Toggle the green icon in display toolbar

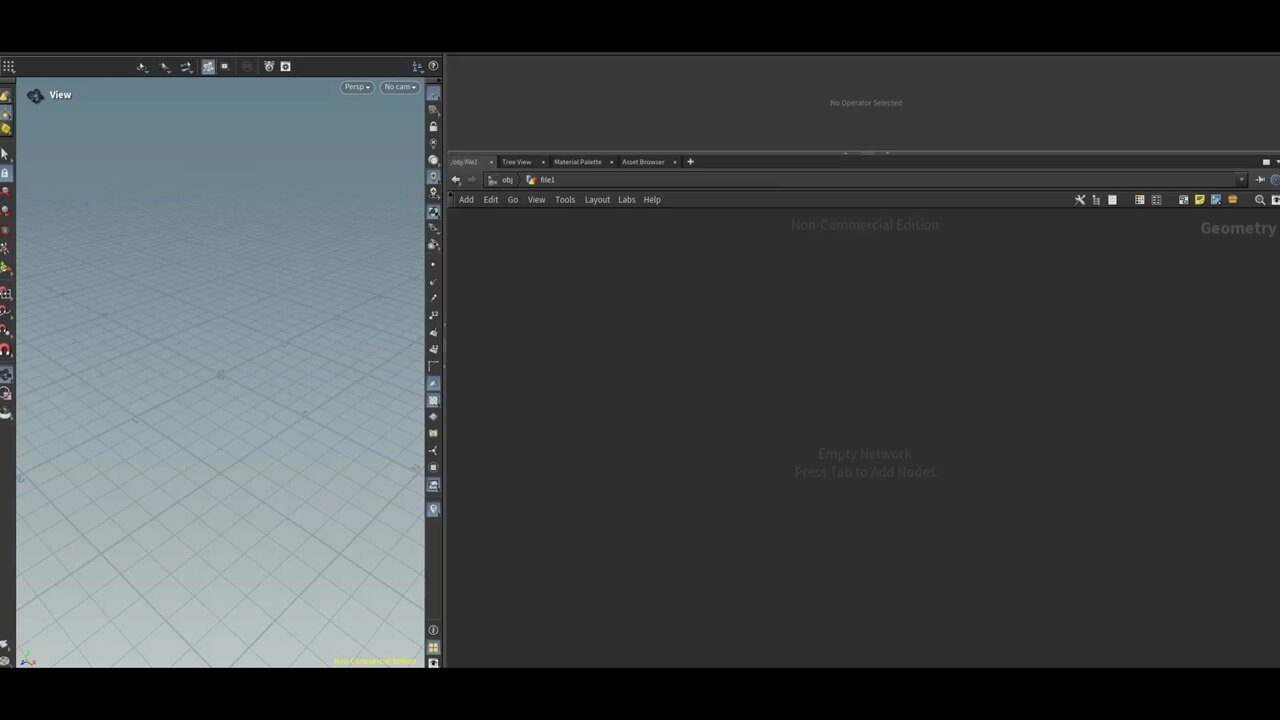pyautogui.click(x=433, y=433)
